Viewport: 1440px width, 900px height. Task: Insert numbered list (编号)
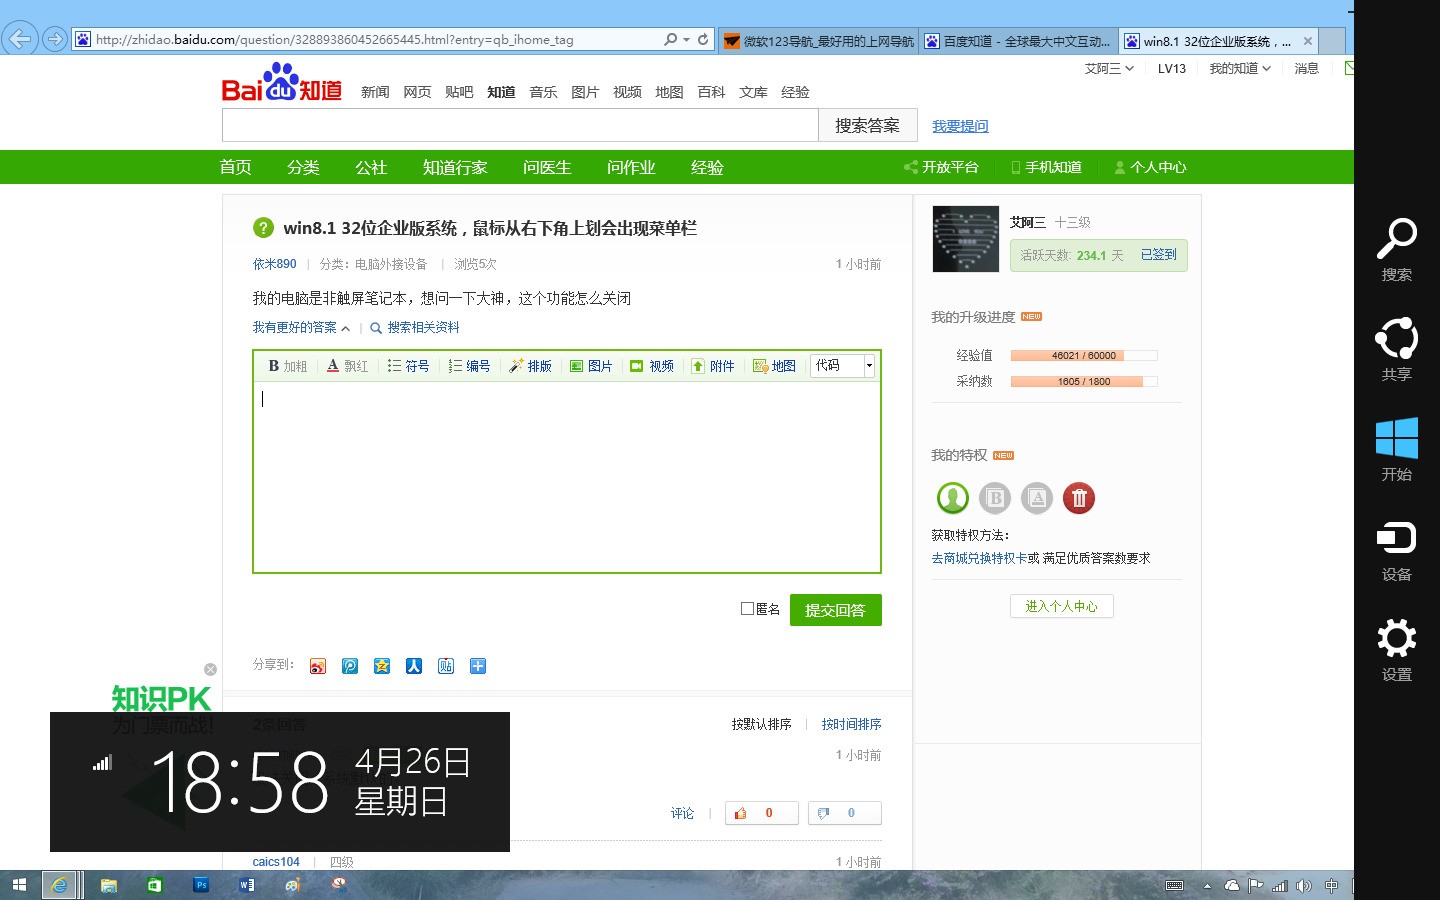[469, 366]
